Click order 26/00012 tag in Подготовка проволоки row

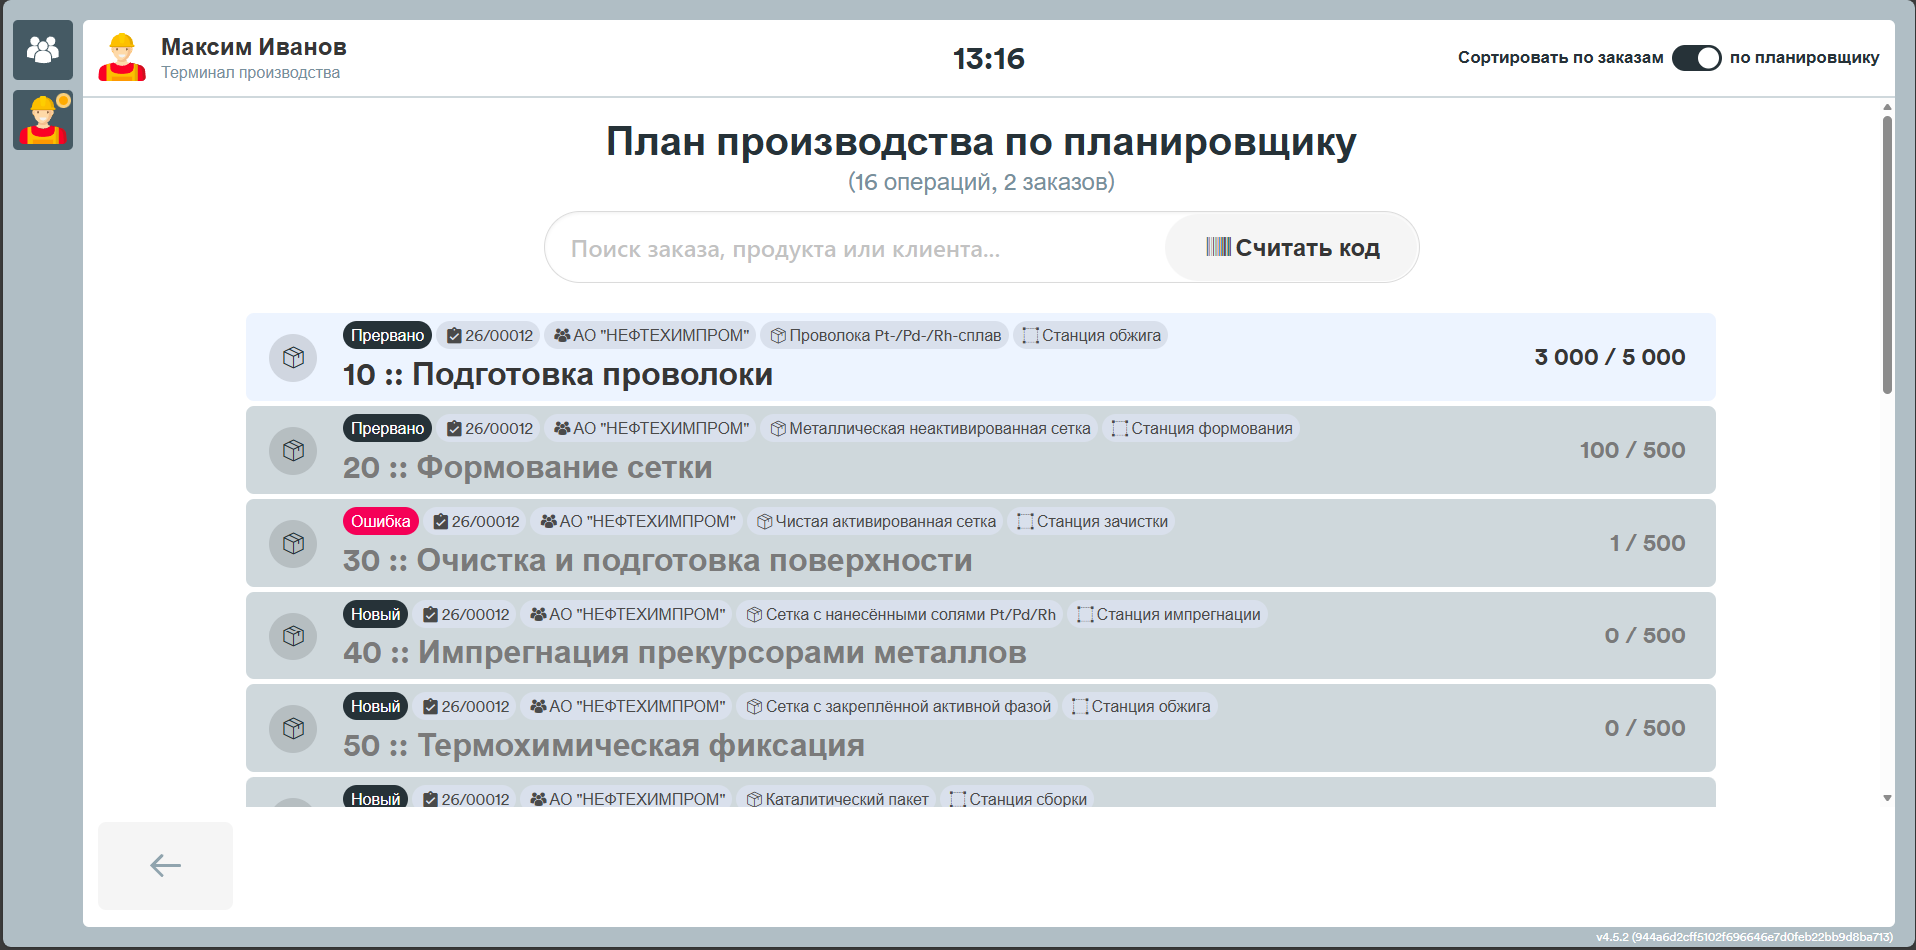[x=489, y=335]
